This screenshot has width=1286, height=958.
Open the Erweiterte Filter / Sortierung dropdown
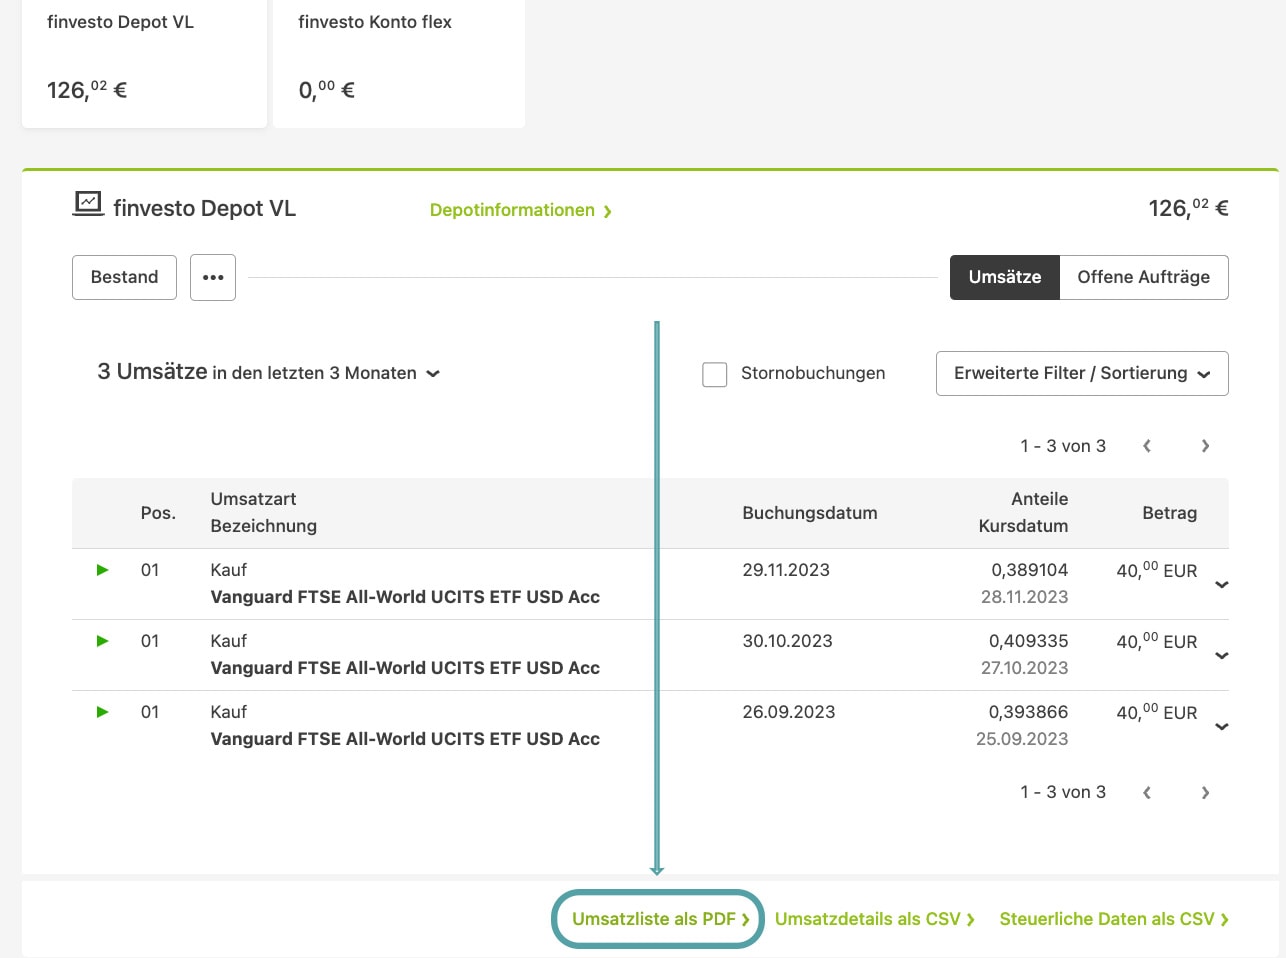point(1082,373)
